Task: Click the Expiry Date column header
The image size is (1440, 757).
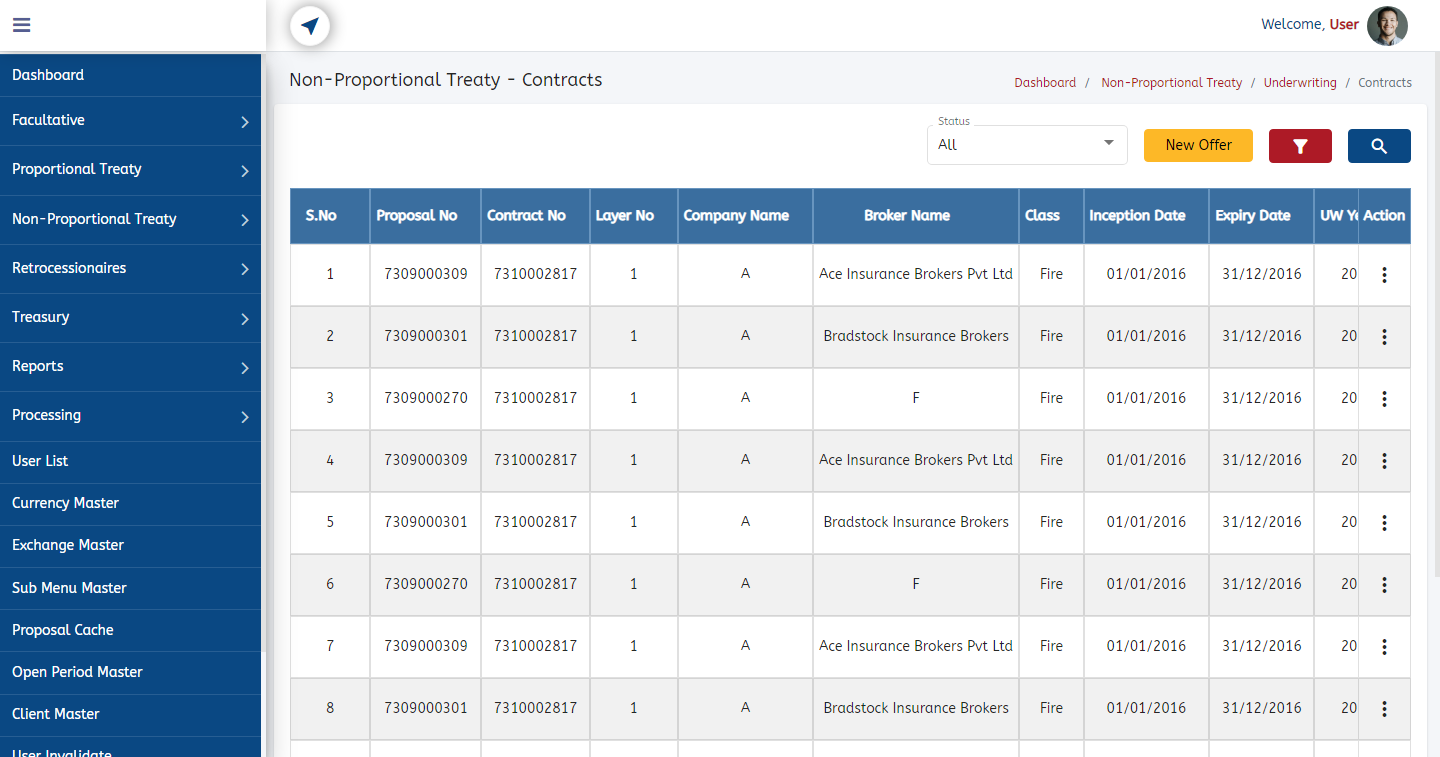Action: tap(1261, 216)
